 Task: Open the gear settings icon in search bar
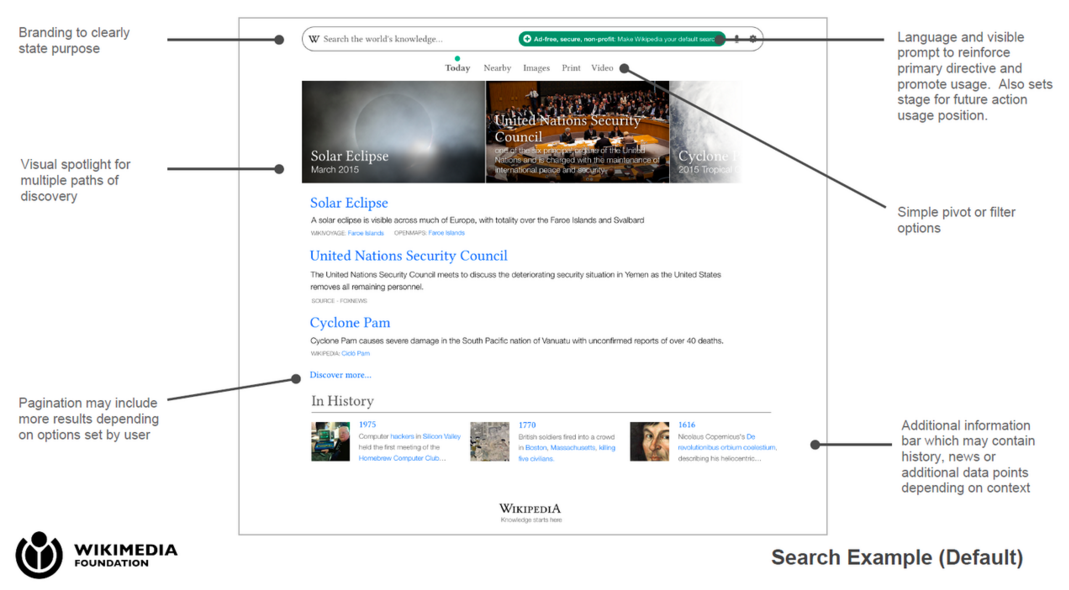753,39
